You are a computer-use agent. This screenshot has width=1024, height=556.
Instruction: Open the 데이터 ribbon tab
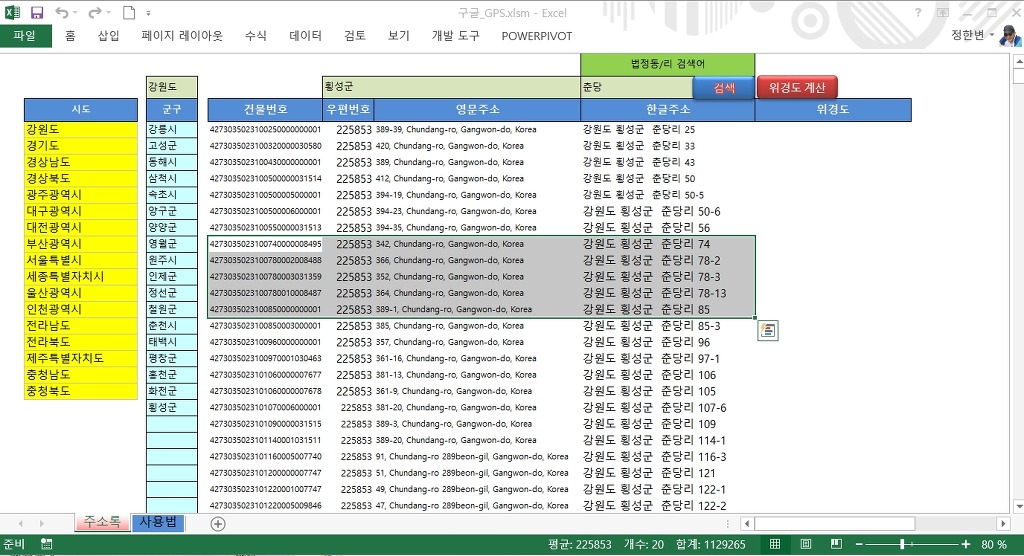click(x=305, y=36)
